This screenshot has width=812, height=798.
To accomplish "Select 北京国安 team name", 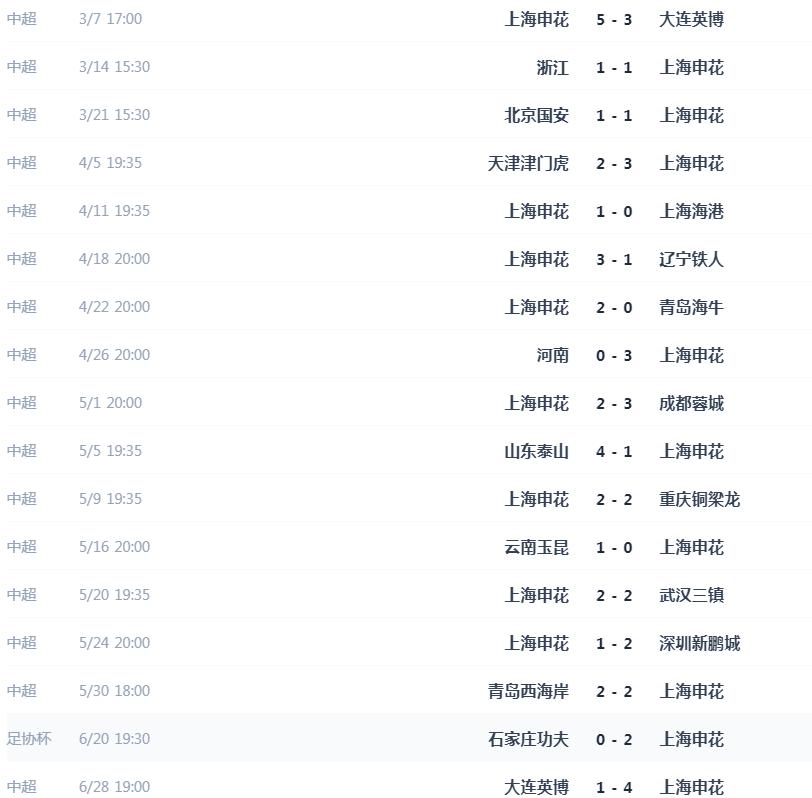I will 536,115.
